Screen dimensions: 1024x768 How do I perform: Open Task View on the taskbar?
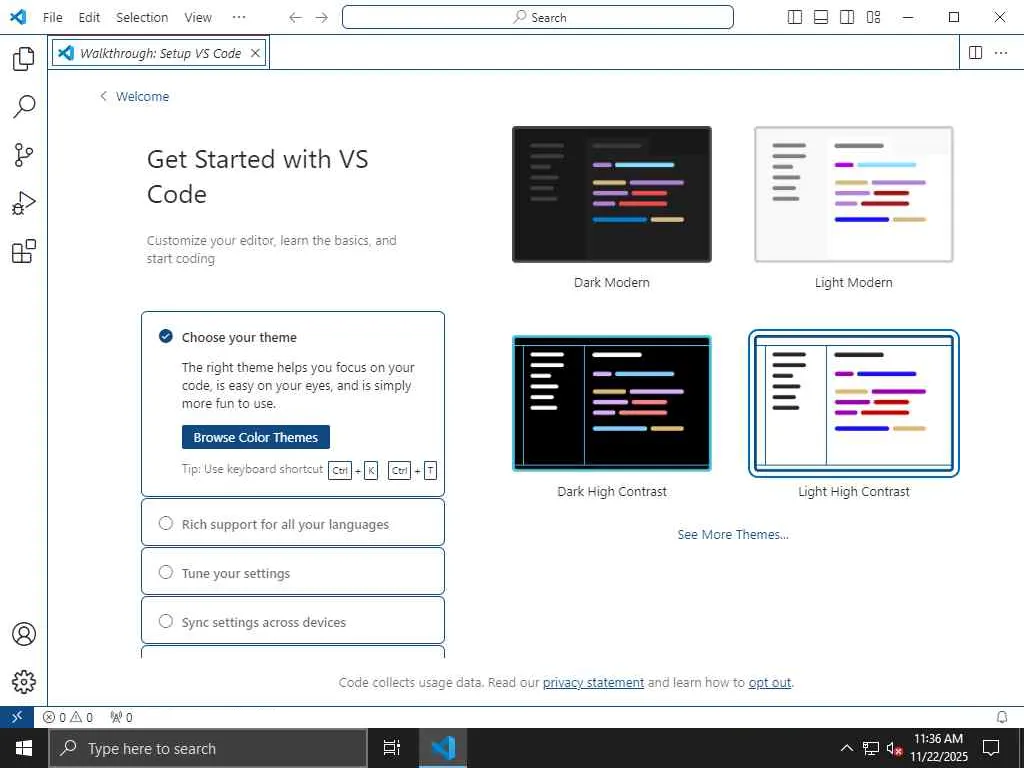pyautogui.click(x=392, y=748)
